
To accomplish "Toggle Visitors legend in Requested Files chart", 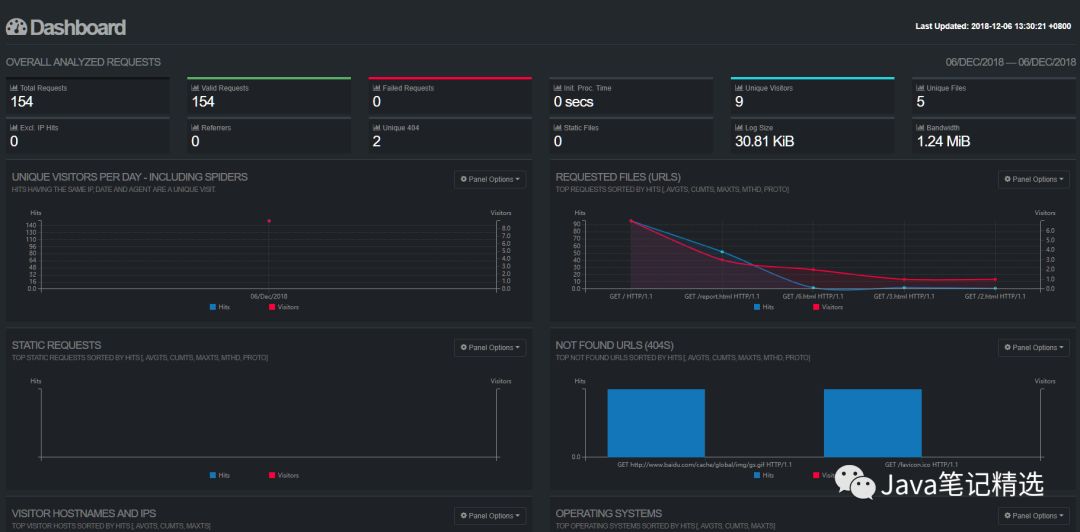I will click(828, 307).
